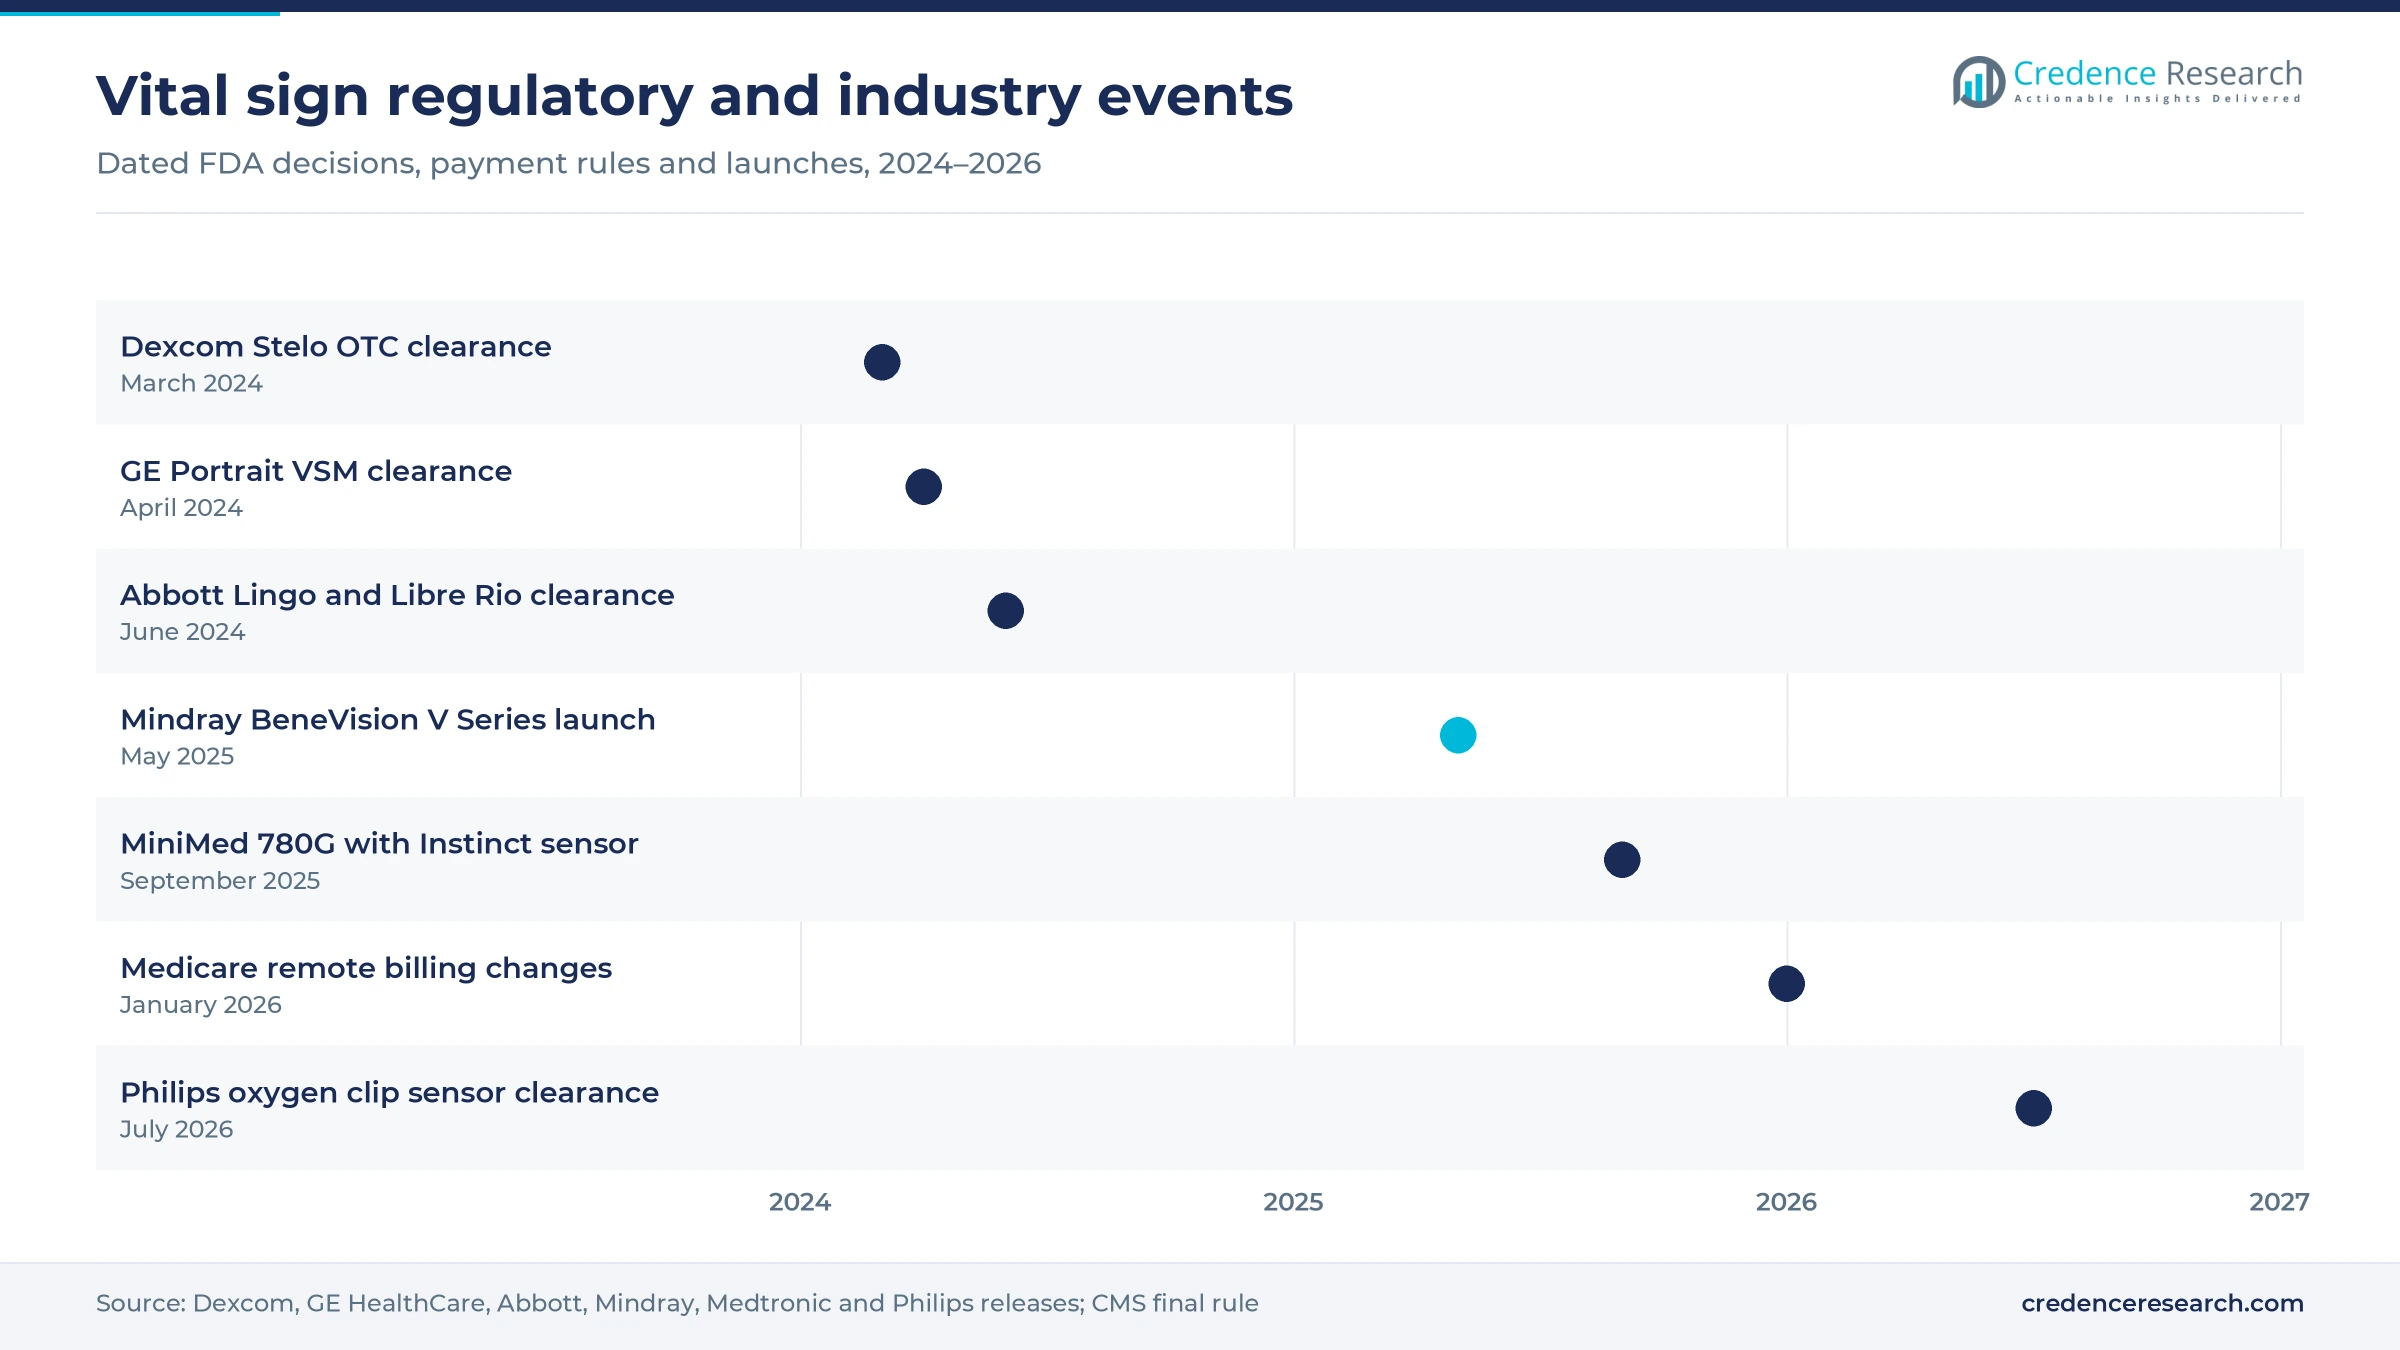This screenshot has height=1350, width=2400.
Task: Click the 'Actionable Insights Delivered' tagline
Action: pyautogui.click(x=2158, y=99)
